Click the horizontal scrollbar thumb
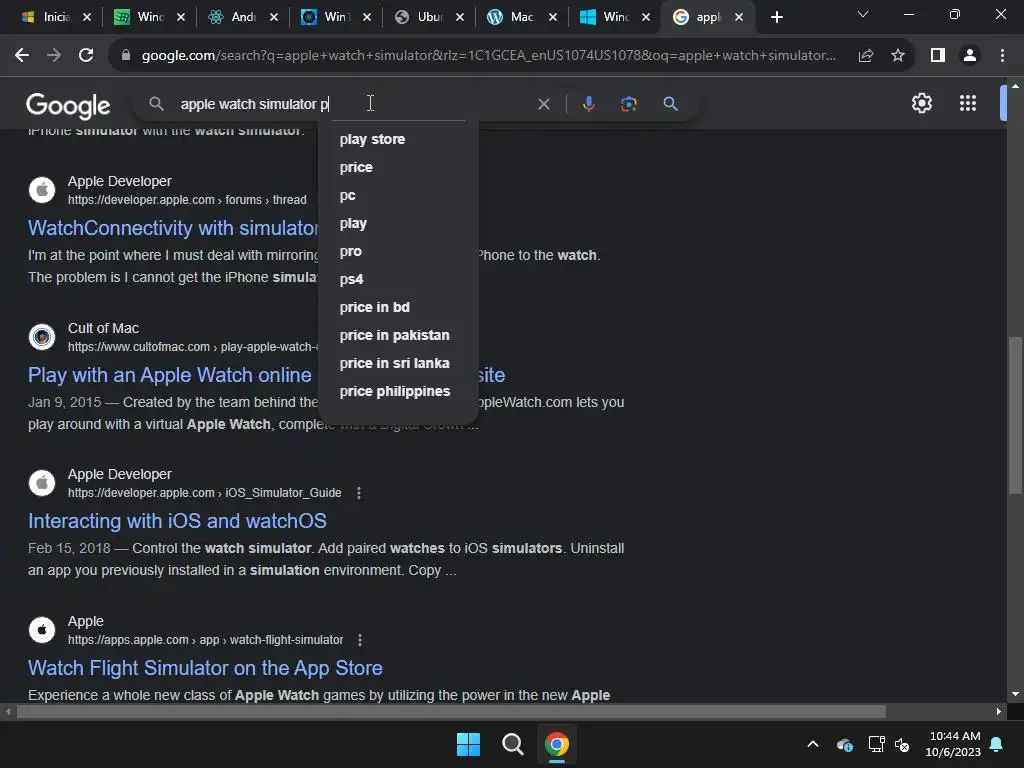This screenshot has width=1024, height=768. [451, 712]
